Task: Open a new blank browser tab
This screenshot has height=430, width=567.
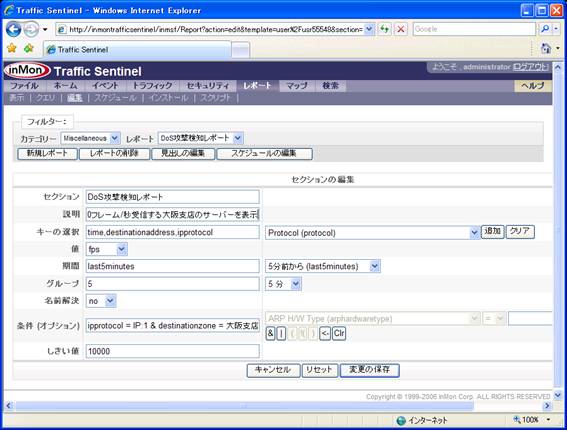Action: (x=240, y=50)
